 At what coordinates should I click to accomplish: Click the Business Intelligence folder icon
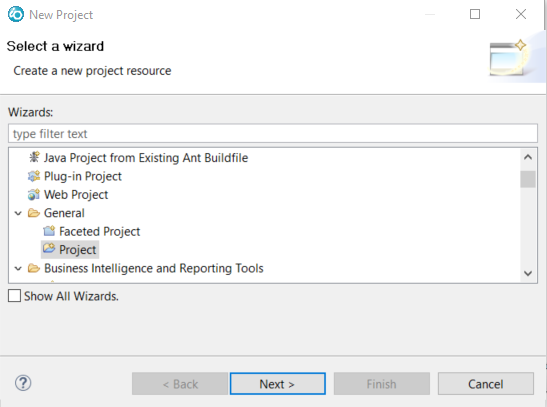coord(34,268)
